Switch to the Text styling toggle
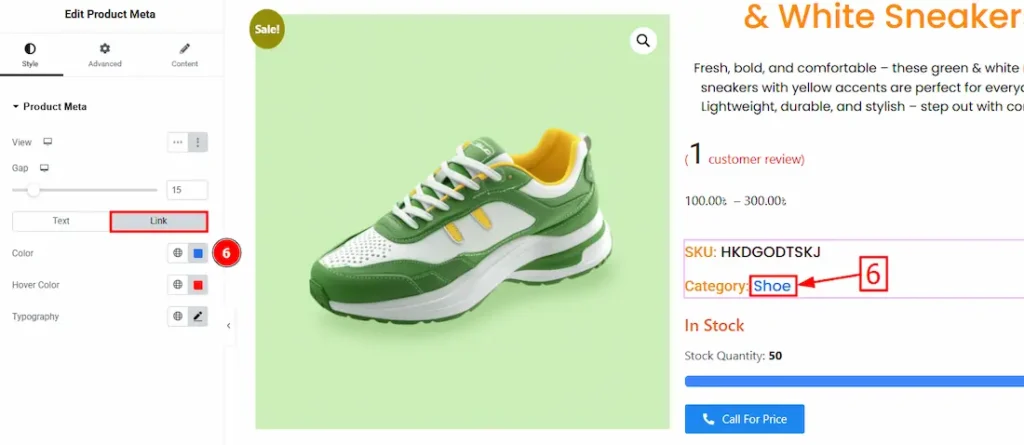Viewport: 1024px width, 445px height. click(61, 221)
